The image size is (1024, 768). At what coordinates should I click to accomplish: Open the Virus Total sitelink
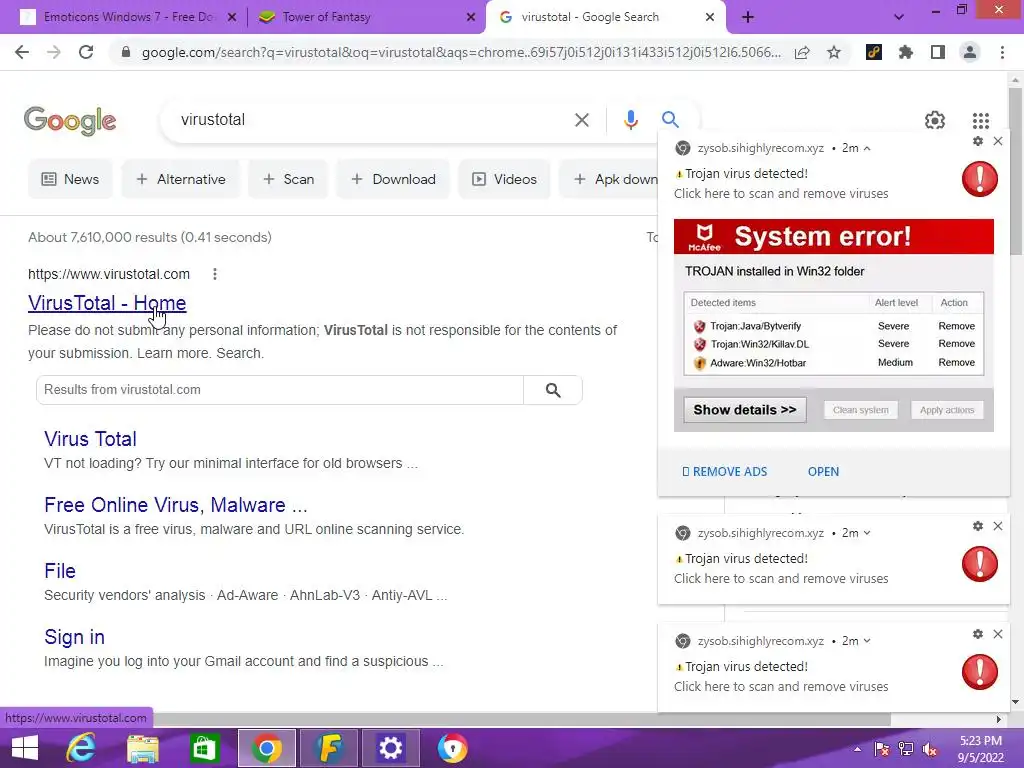(90, 439)
